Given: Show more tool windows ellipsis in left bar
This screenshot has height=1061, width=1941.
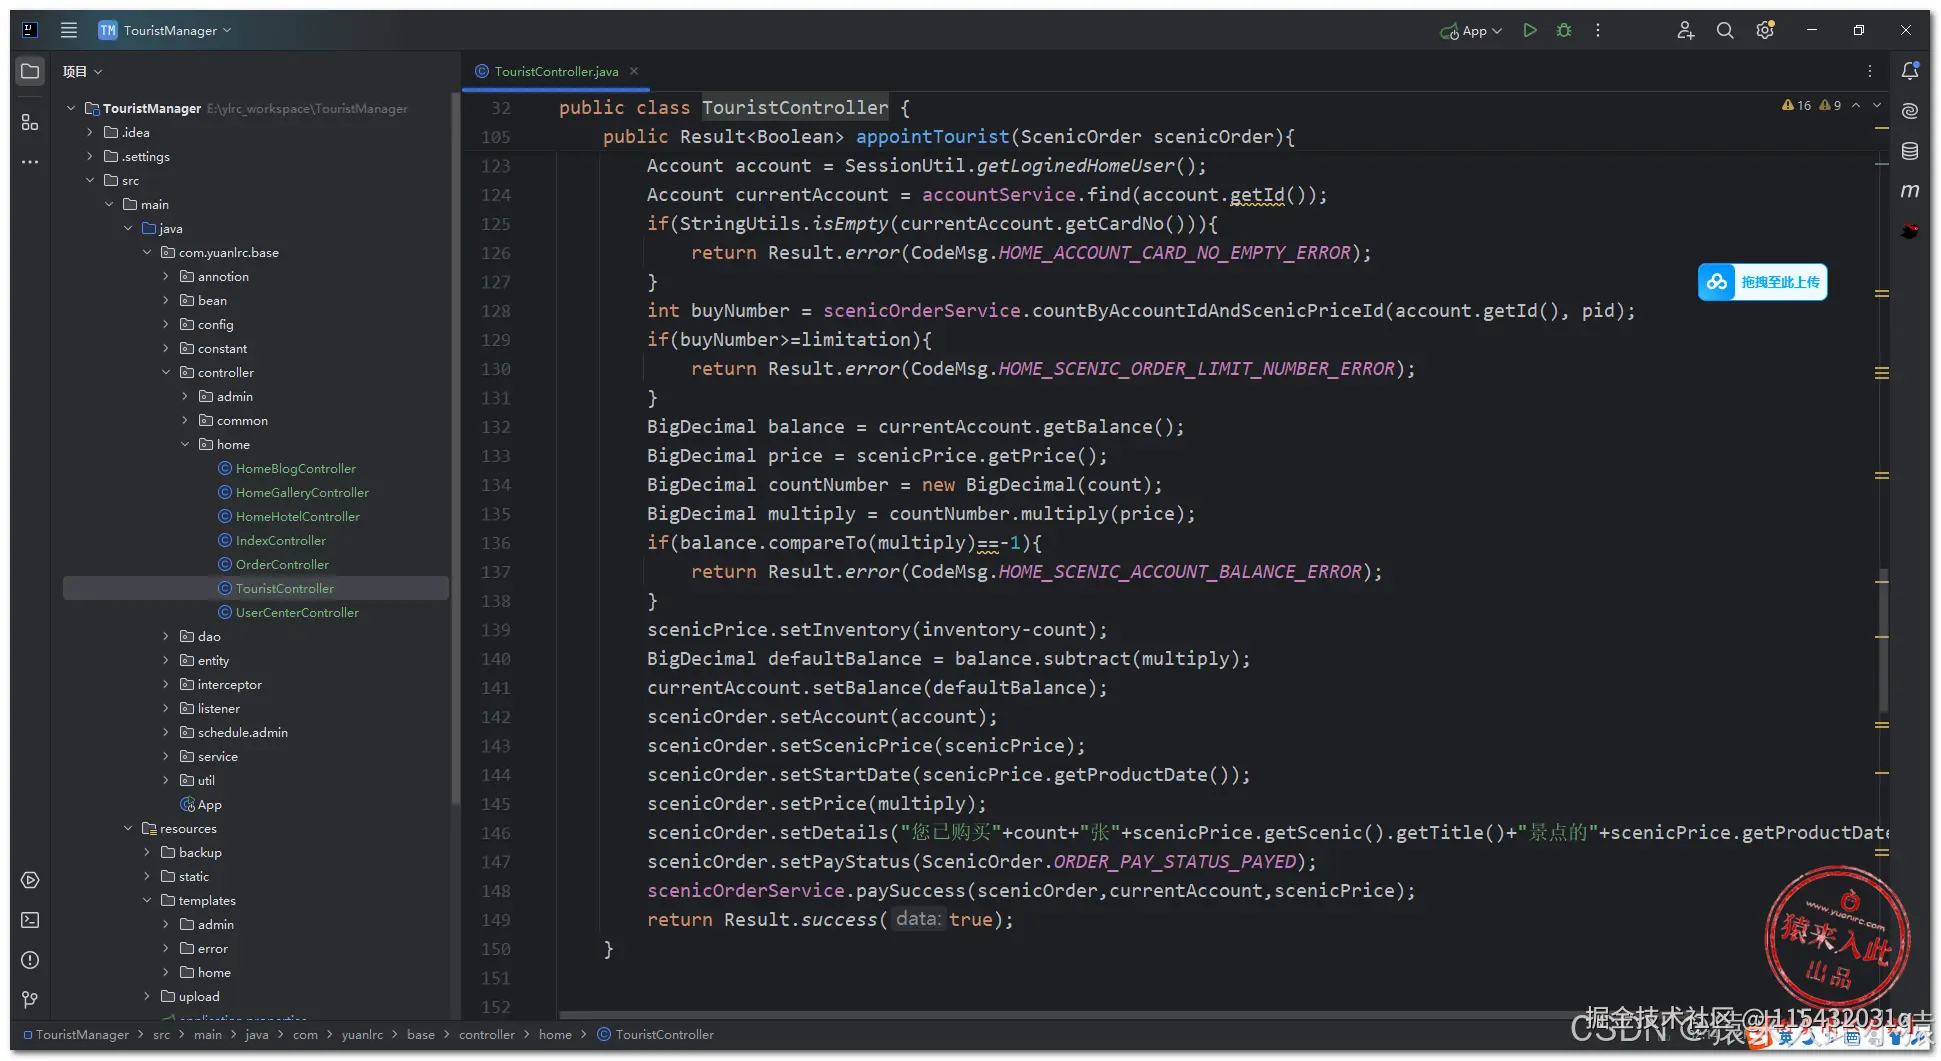Looking at the screenshot, I should 30,161.
